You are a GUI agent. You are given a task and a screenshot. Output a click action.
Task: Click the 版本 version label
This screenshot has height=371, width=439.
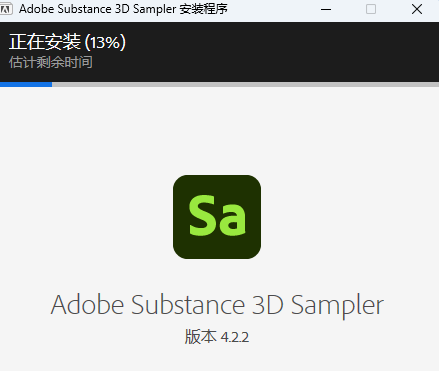point(201,337)
